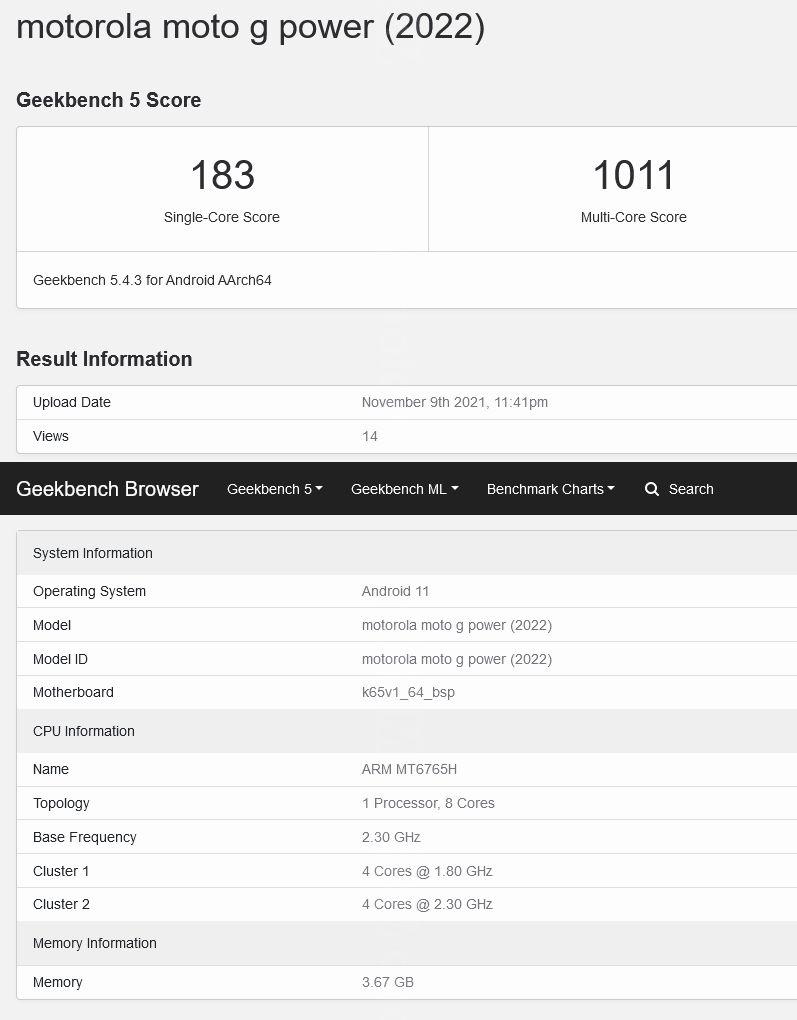
Task: Select the page title motorola moto g power (2022)
Action: (250, 28)
